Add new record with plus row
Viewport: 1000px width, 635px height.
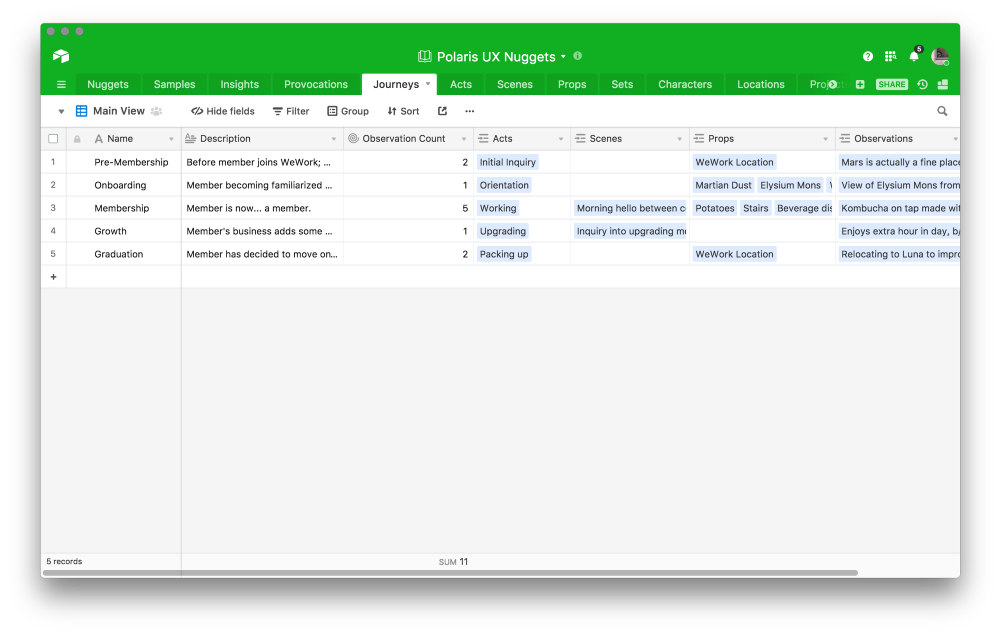click(x=54, y=277)
